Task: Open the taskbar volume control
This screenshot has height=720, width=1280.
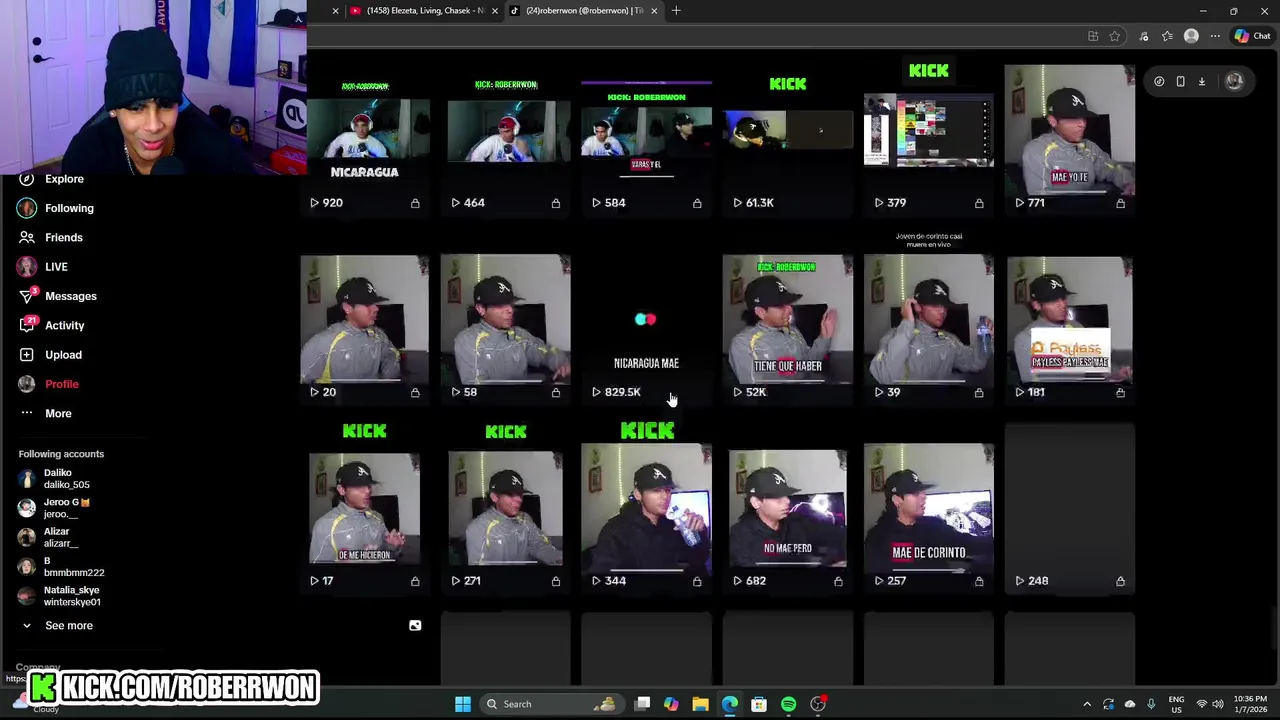Action: pyautogui.click(x=1218, y=704)
